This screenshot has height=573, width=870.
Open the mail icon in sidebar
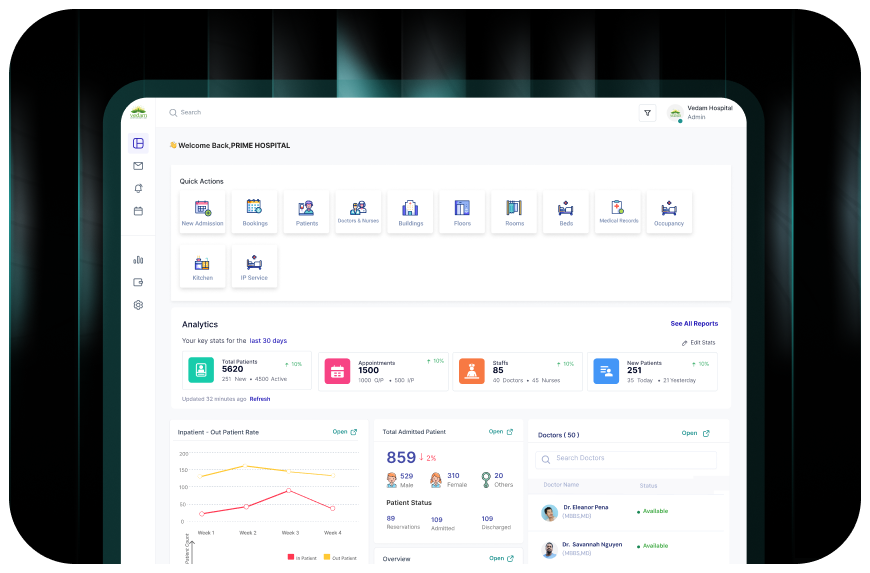138,166
